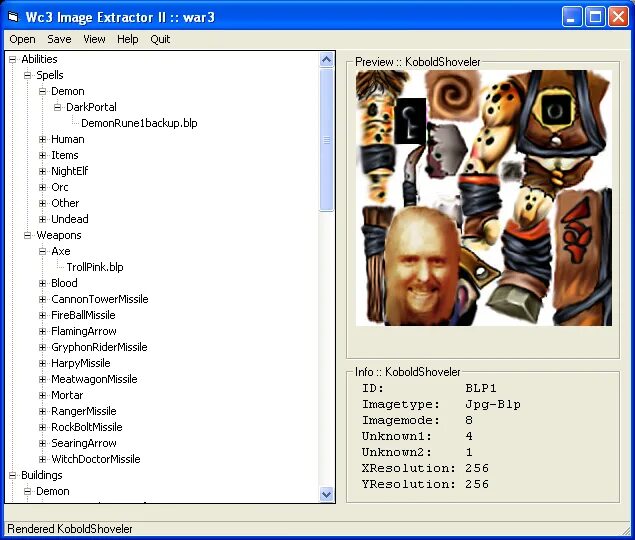Click the KoboldShoveler preview image
Screen dimensions: 635x540
click(x=484, y=198)
